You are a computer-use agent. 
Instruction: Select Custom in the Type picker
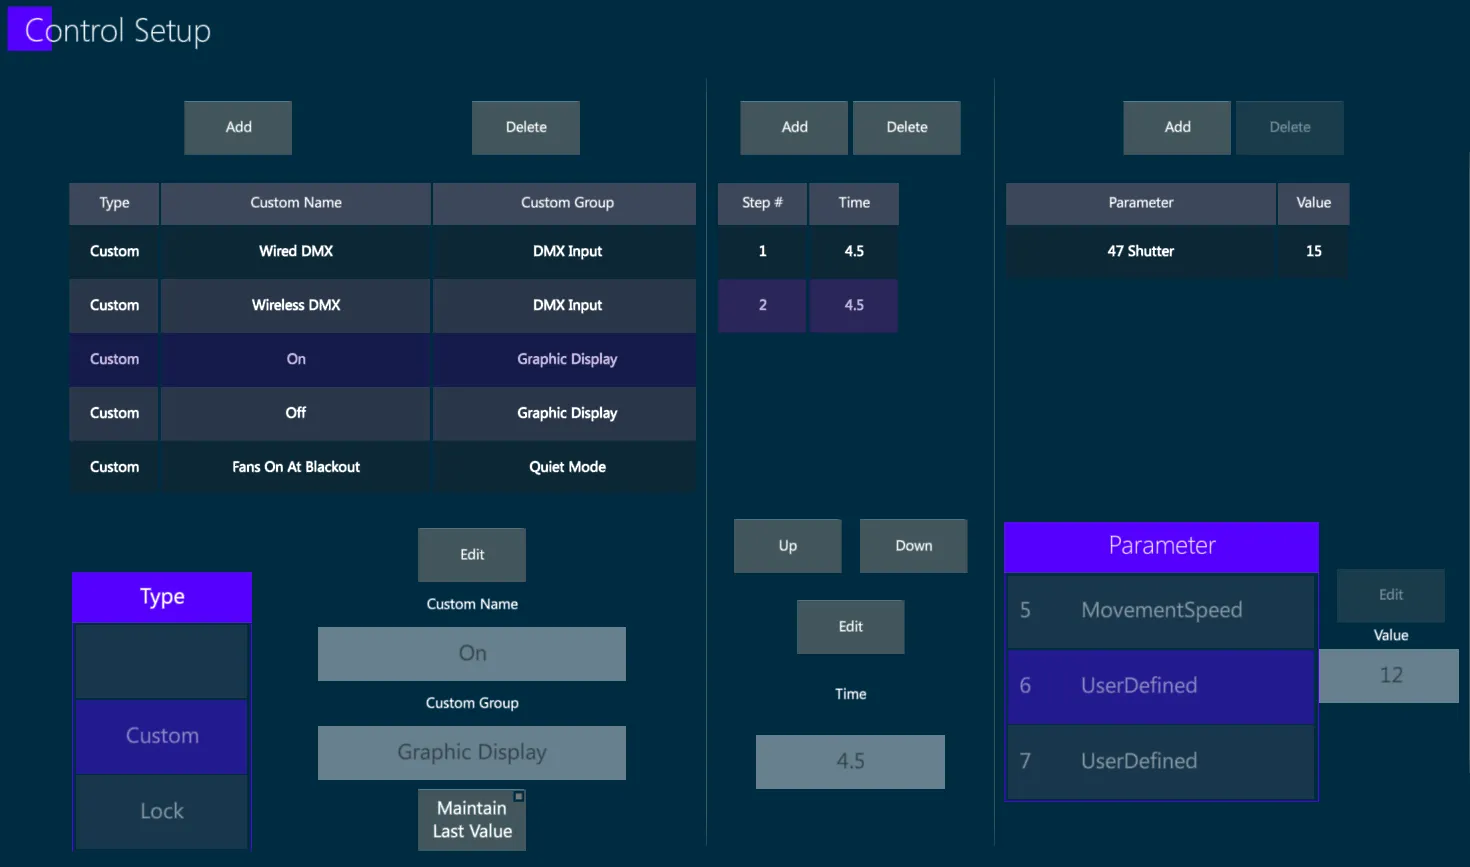(162, 736)
